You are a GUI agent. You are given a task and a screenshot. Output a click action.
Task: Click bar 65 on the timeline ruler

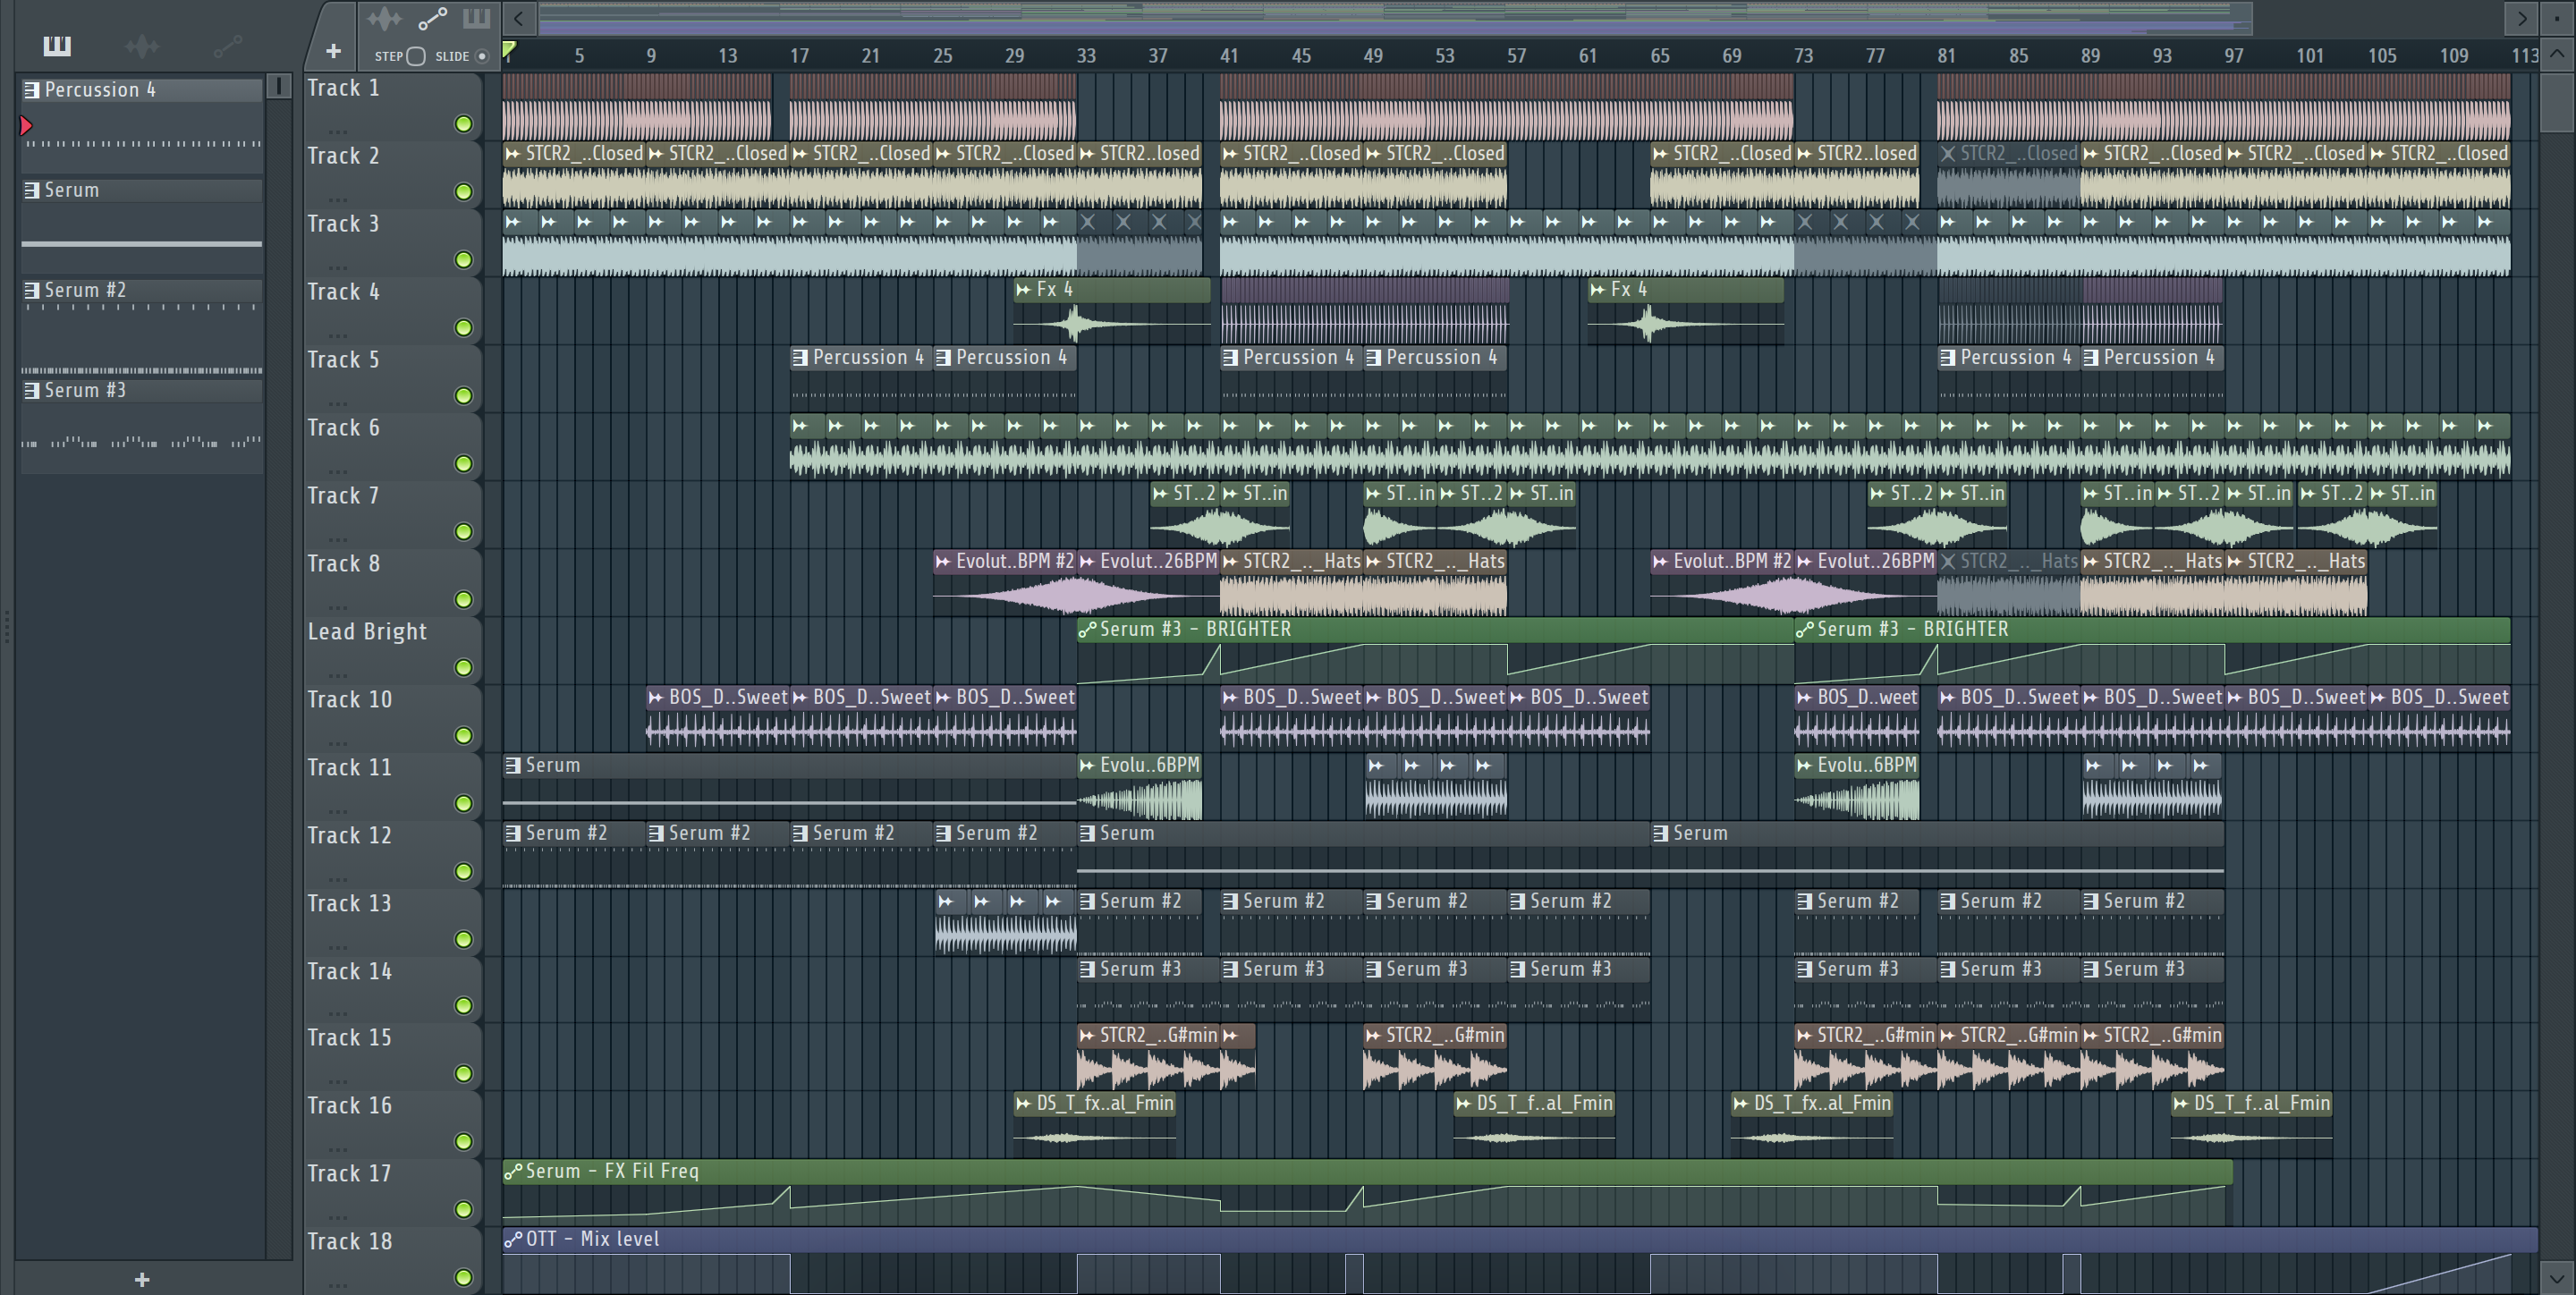(x=1660, y=56)
